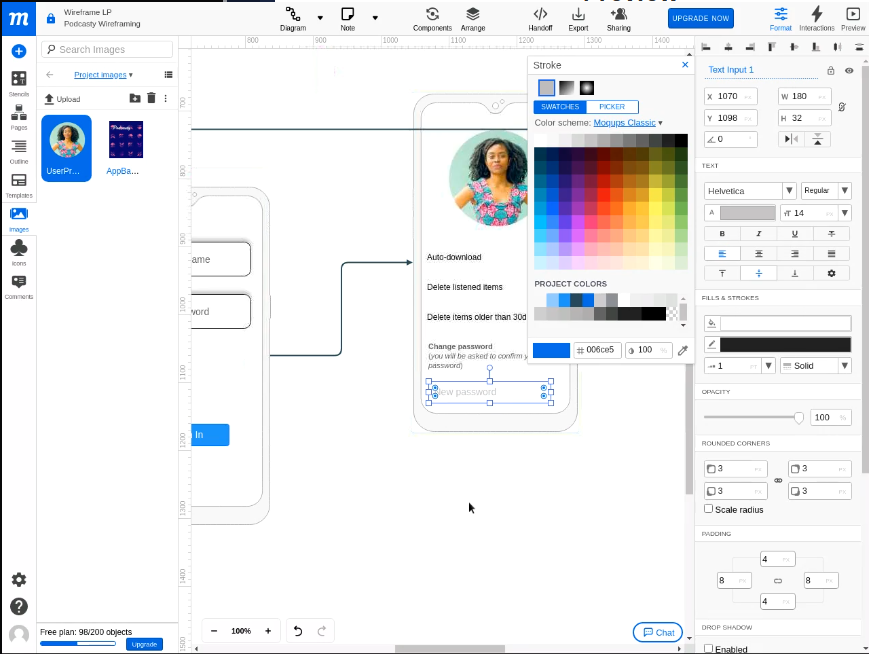The width and height of the screenshot is (869, 654).
Task: Apply bold text formatting
Action: (x=722, y=234)
